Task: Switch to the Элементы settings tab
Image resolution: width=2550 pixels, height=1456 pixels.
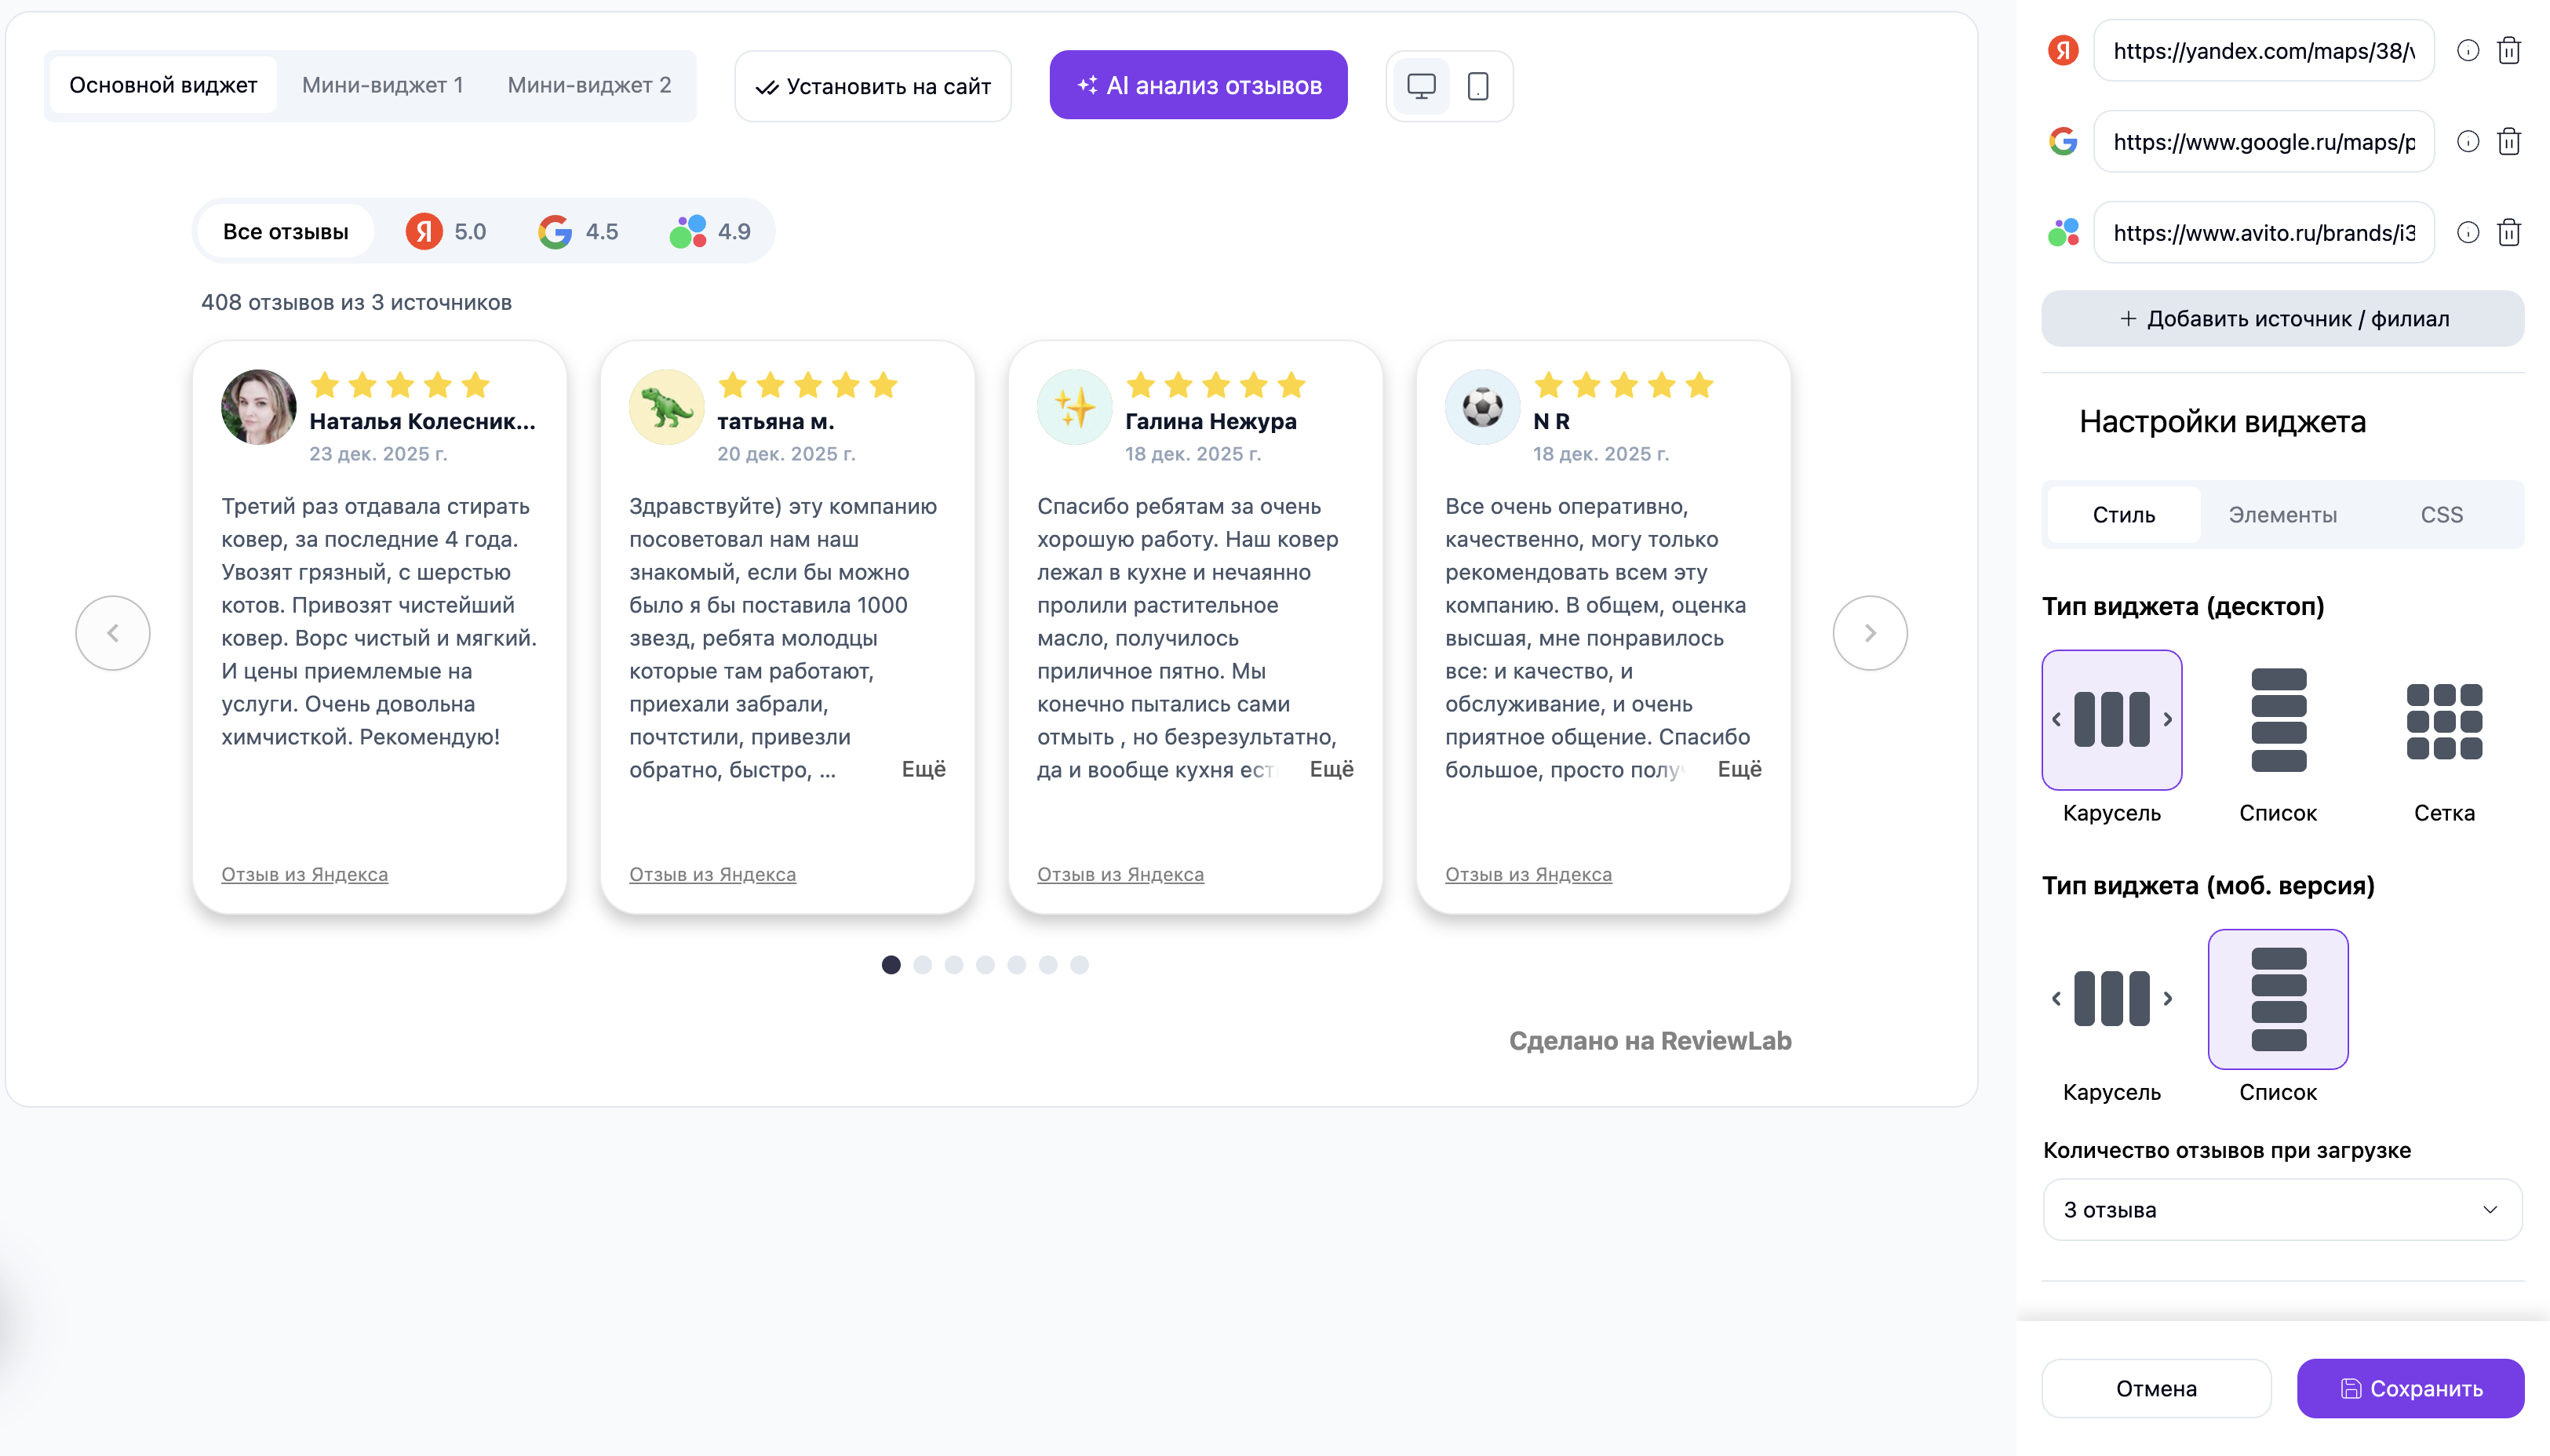Action: click(x=2282, y=514)
